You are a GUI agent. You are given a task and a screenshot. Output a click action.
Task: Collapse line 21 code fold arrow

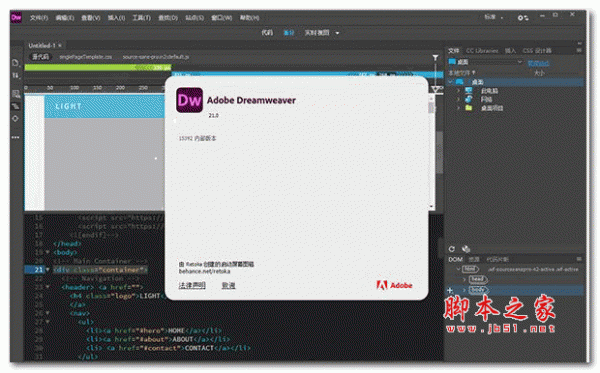(x=48, y=269)
